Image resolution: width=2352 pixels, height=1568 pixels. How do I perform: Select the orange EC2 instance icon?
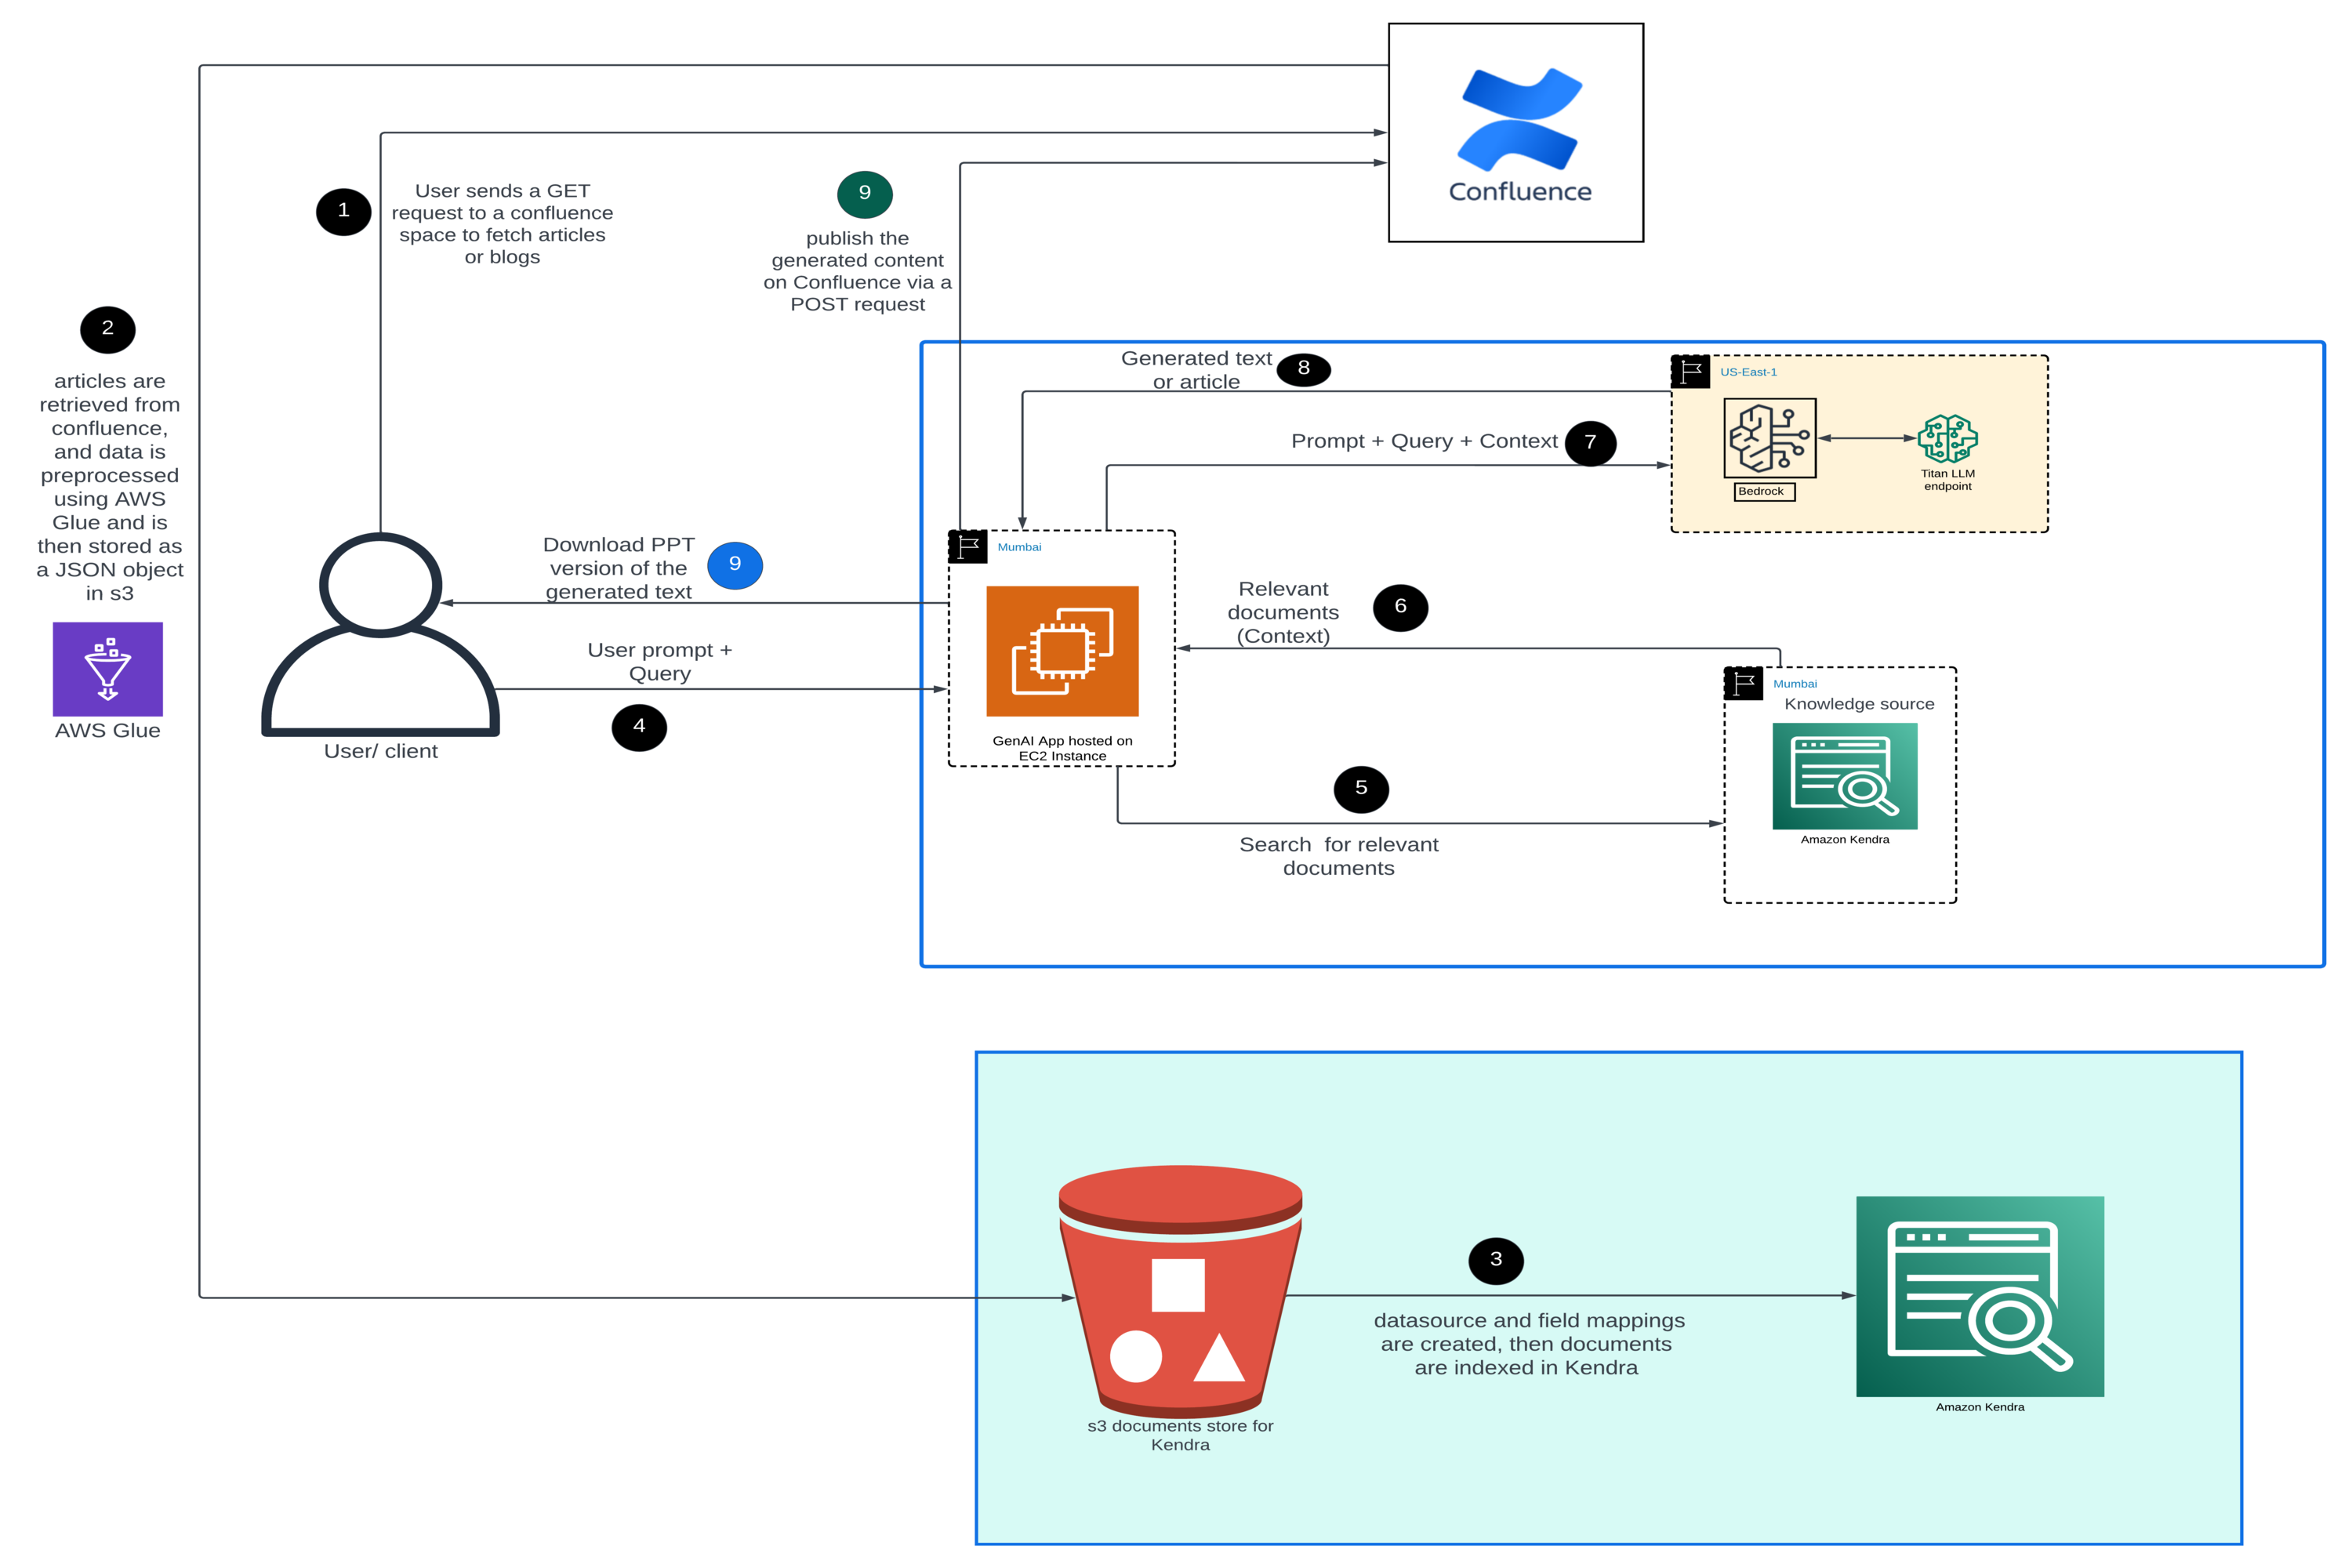click(1062, 651)
